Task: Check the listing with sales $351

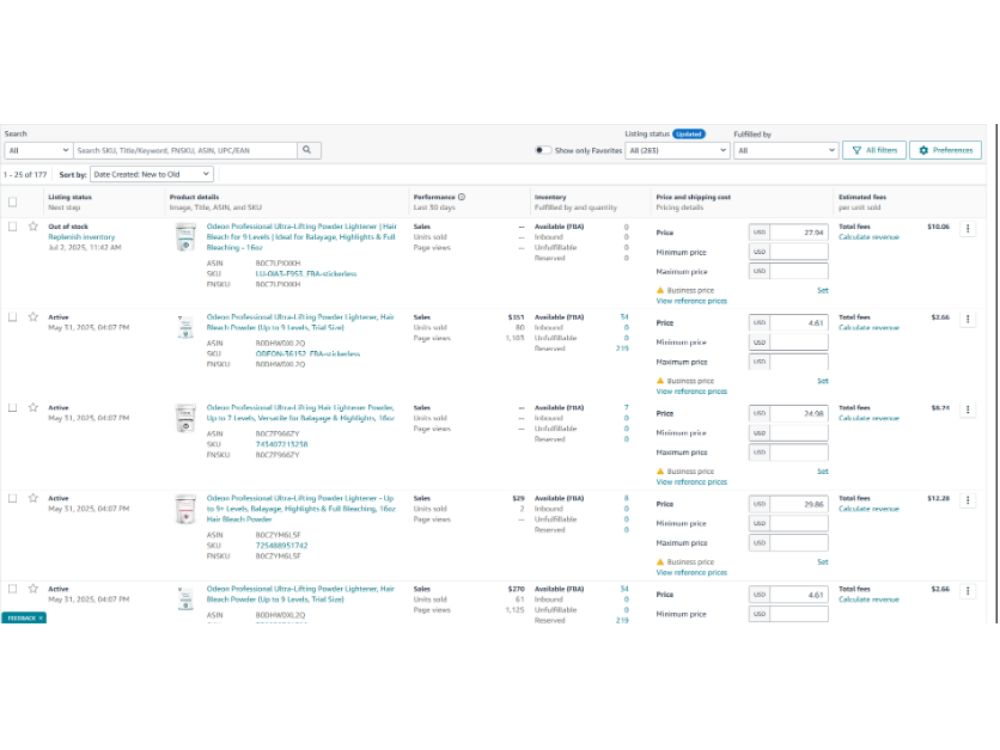Action: click(13, 317)
